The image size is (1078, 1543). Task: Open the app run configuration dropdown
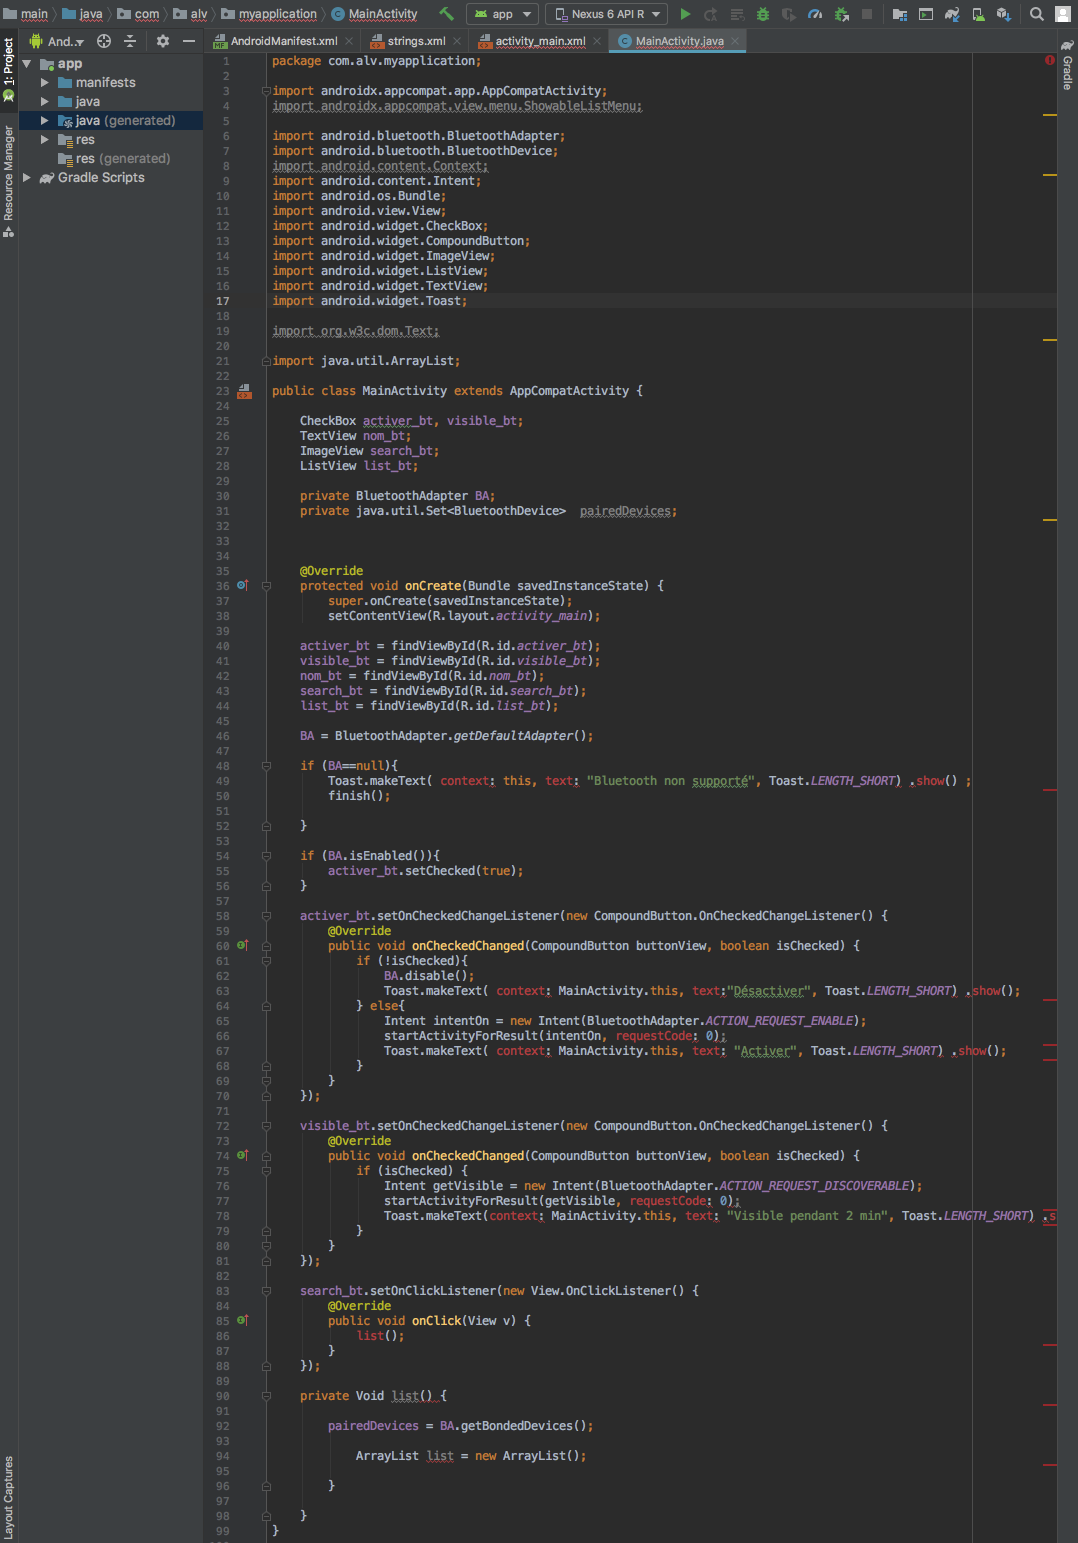tap(502, 14)
